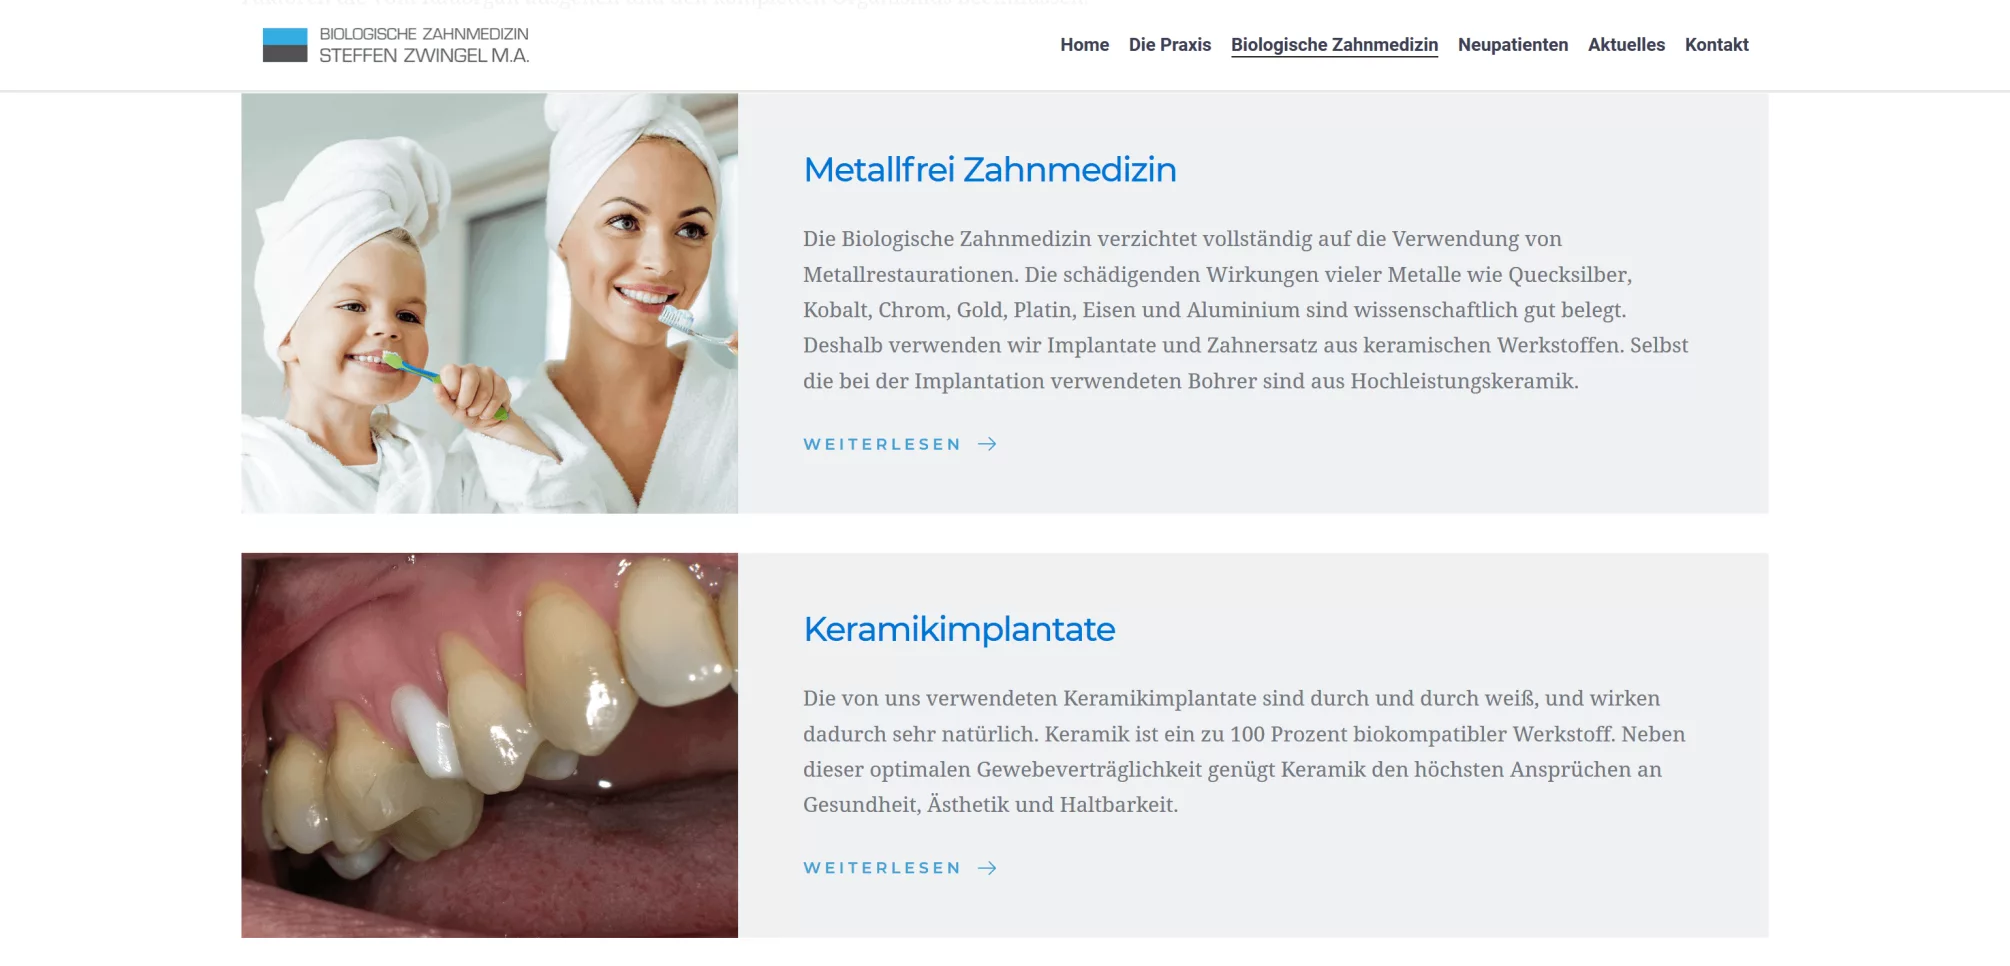Image resolution: width=2010 pixels, height=966 pixels.
Task: Click the Keramikimplantate description paragraph
Action: pyautogui.click(x=1244, y=751)
